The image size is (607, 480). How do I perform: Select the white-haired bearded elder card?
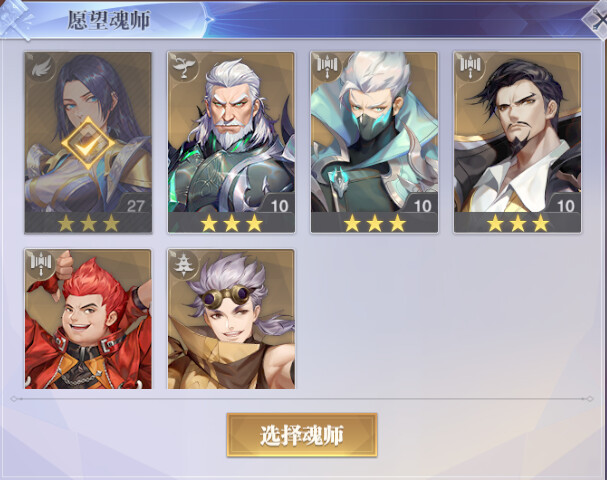pos(231,142)
